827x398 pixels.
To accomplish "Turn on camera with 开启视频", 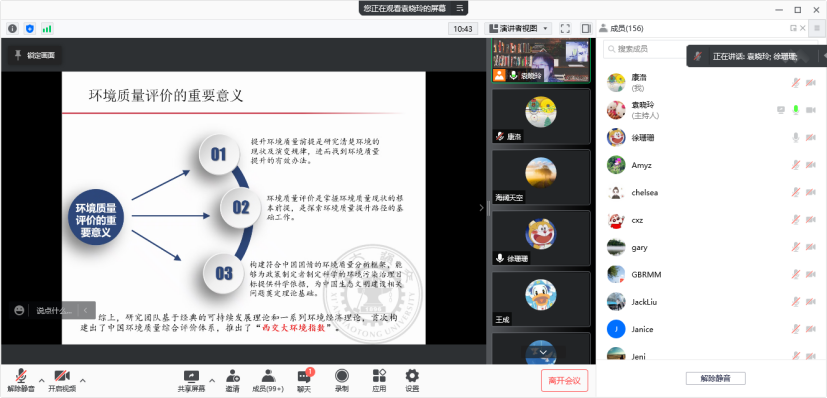I will [62, 381].
